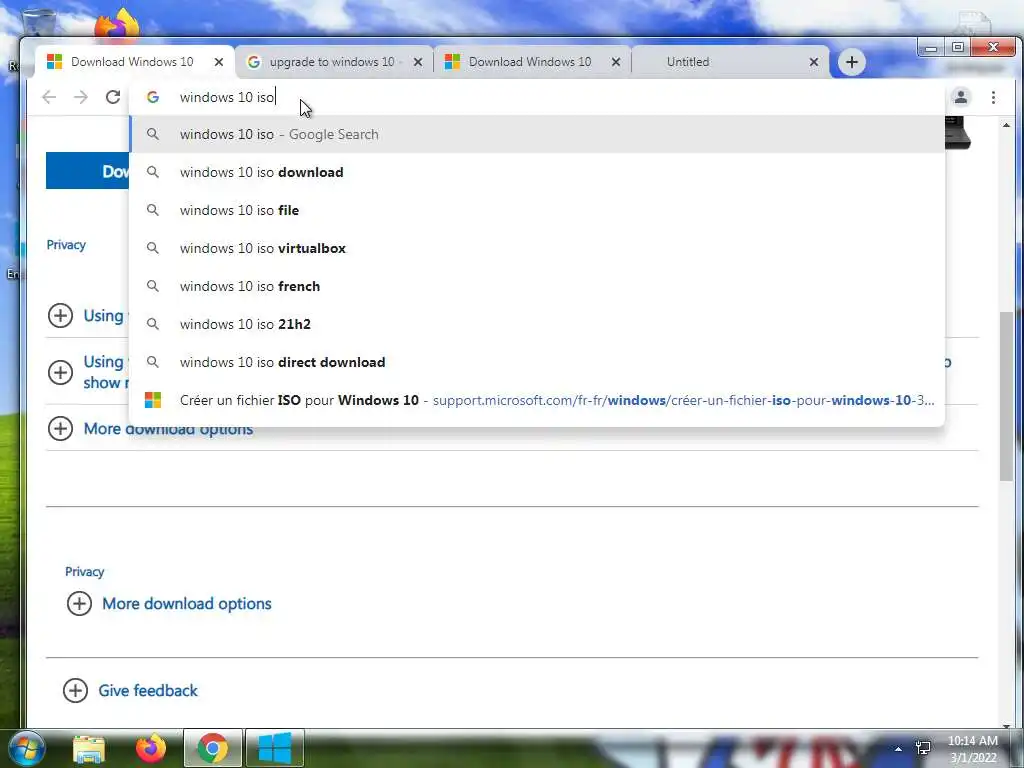1024x768 pixels.
Task: Click the Google logo in the address bar
Action: pyautogui.click(x=153, y=97)
